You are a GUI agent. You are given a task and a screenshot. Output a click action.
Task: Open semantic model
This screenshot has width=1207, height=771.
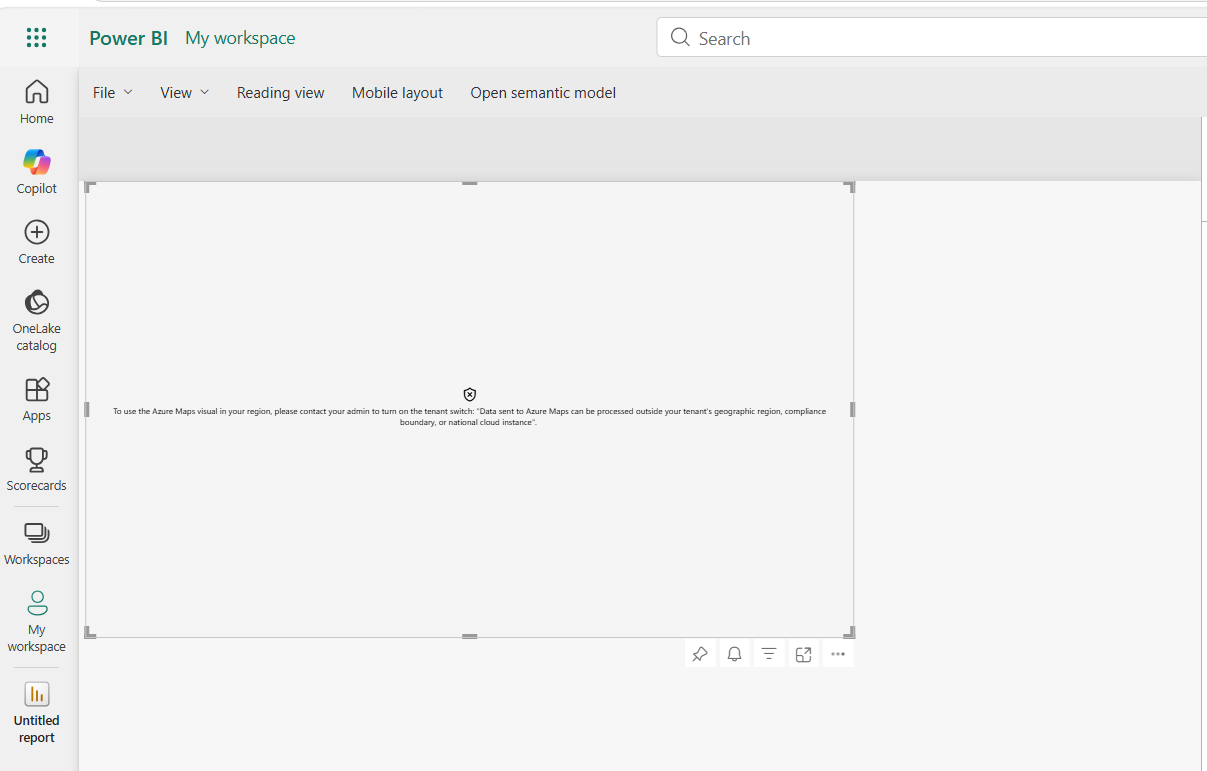[543, 93]
